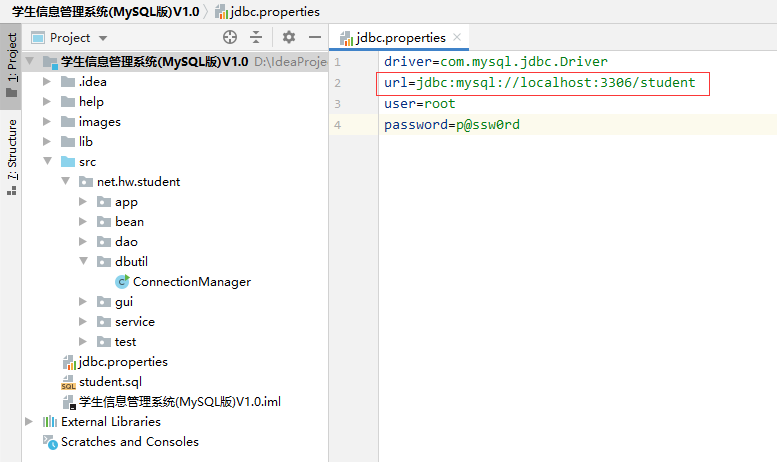Select the help folder icon
Viewport: 777px width, 462px height.
click(68, 102)
